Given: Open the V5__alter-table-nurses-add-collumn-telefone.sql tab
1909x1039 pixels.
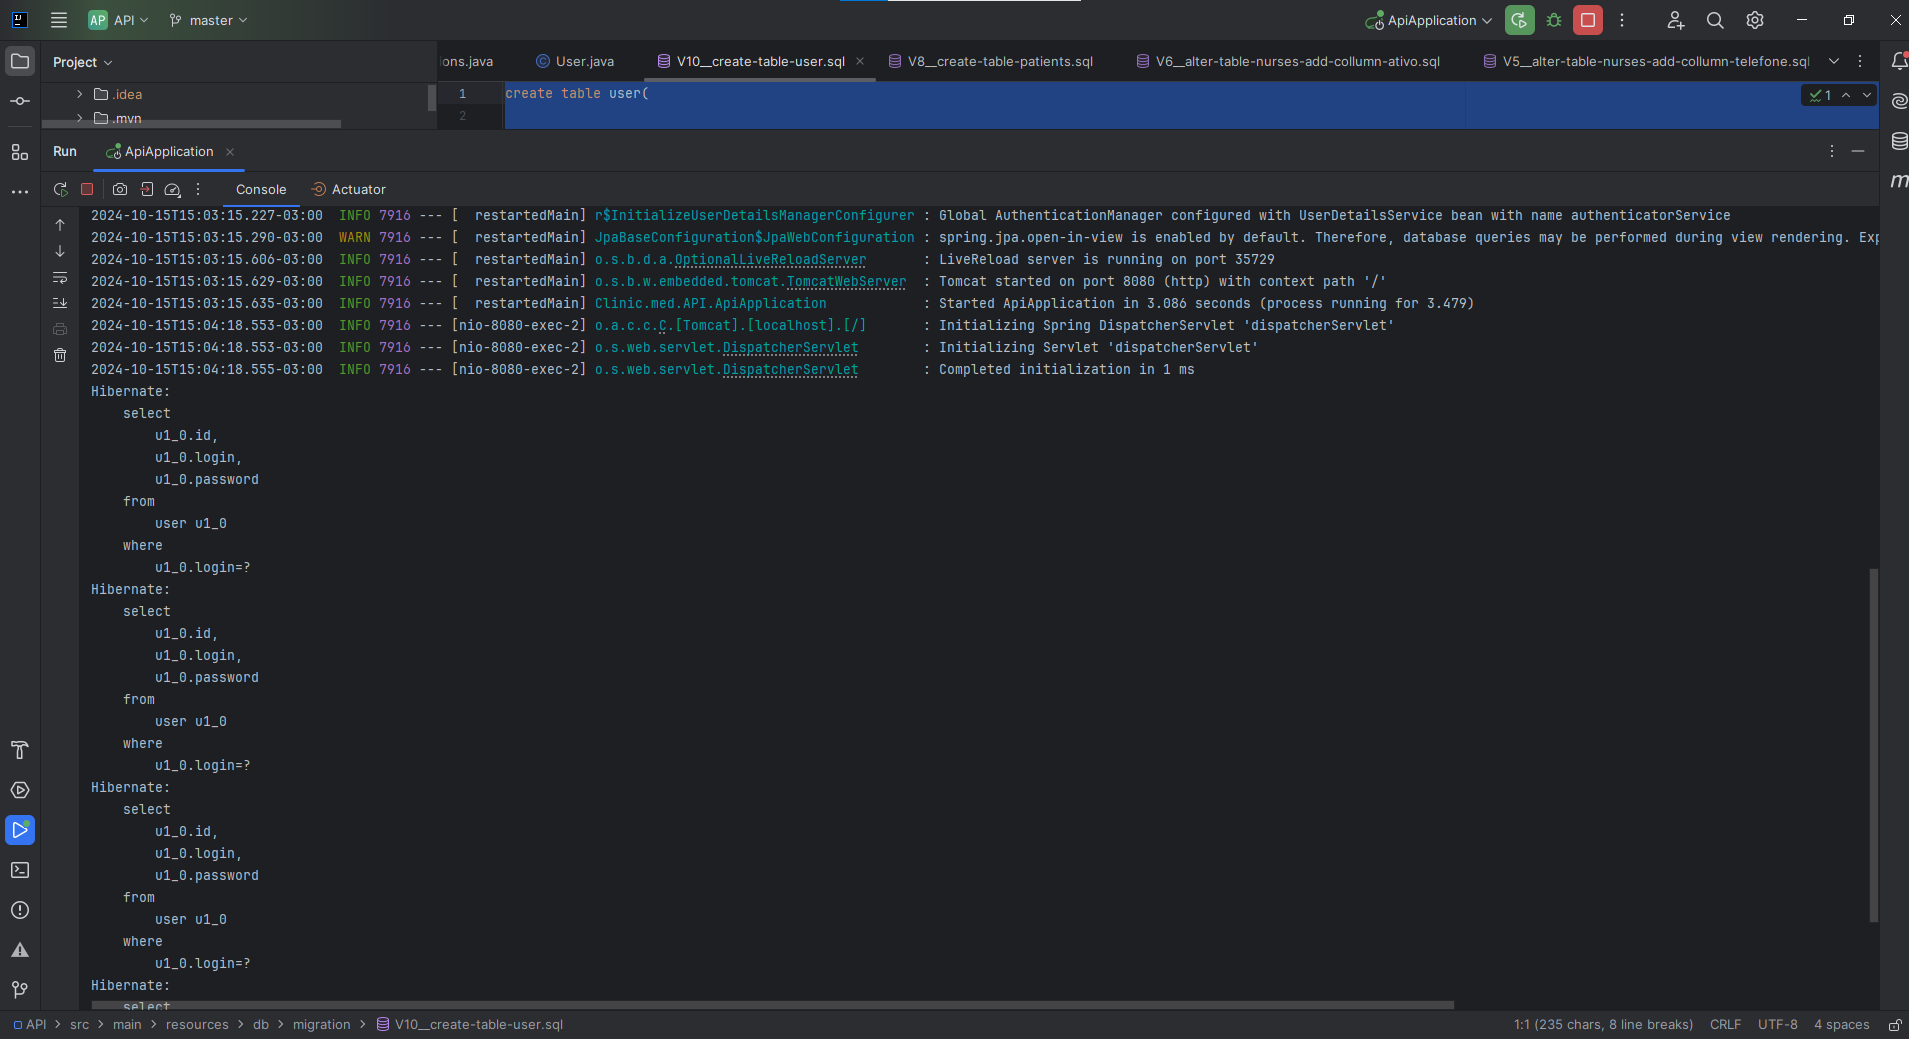Looking at the screenshot, I should pos(1646,61).
